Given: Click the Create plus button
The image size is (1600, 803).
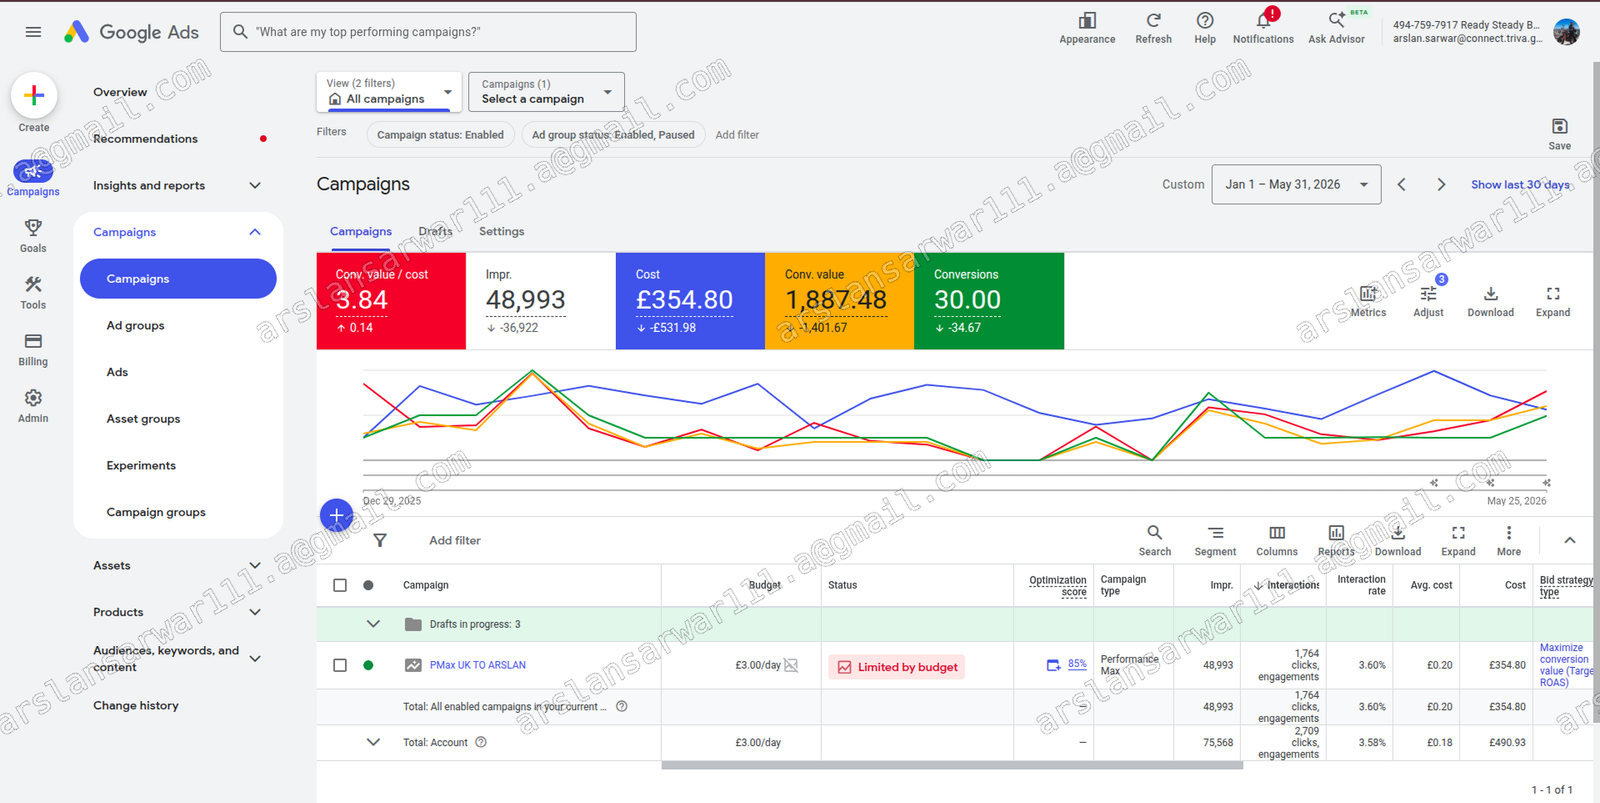Looking at the screenshot, I should [x=34, y=95].
